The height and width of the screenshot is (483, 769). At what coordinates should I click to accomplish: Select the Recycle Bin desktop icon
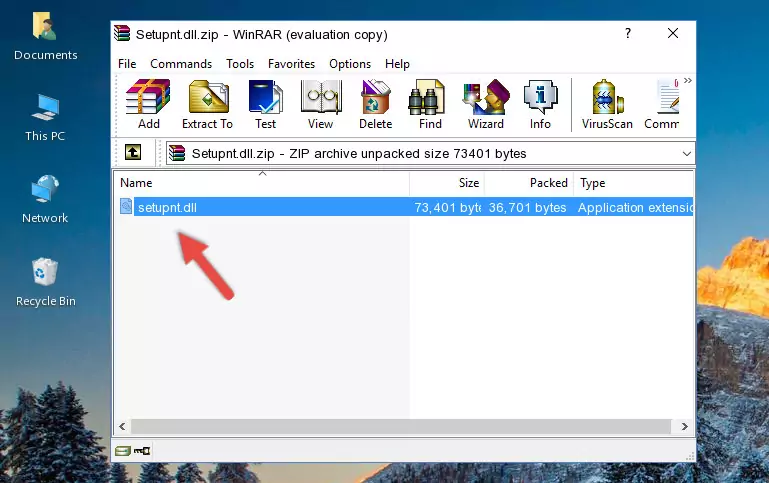click(x=46, y=282)
